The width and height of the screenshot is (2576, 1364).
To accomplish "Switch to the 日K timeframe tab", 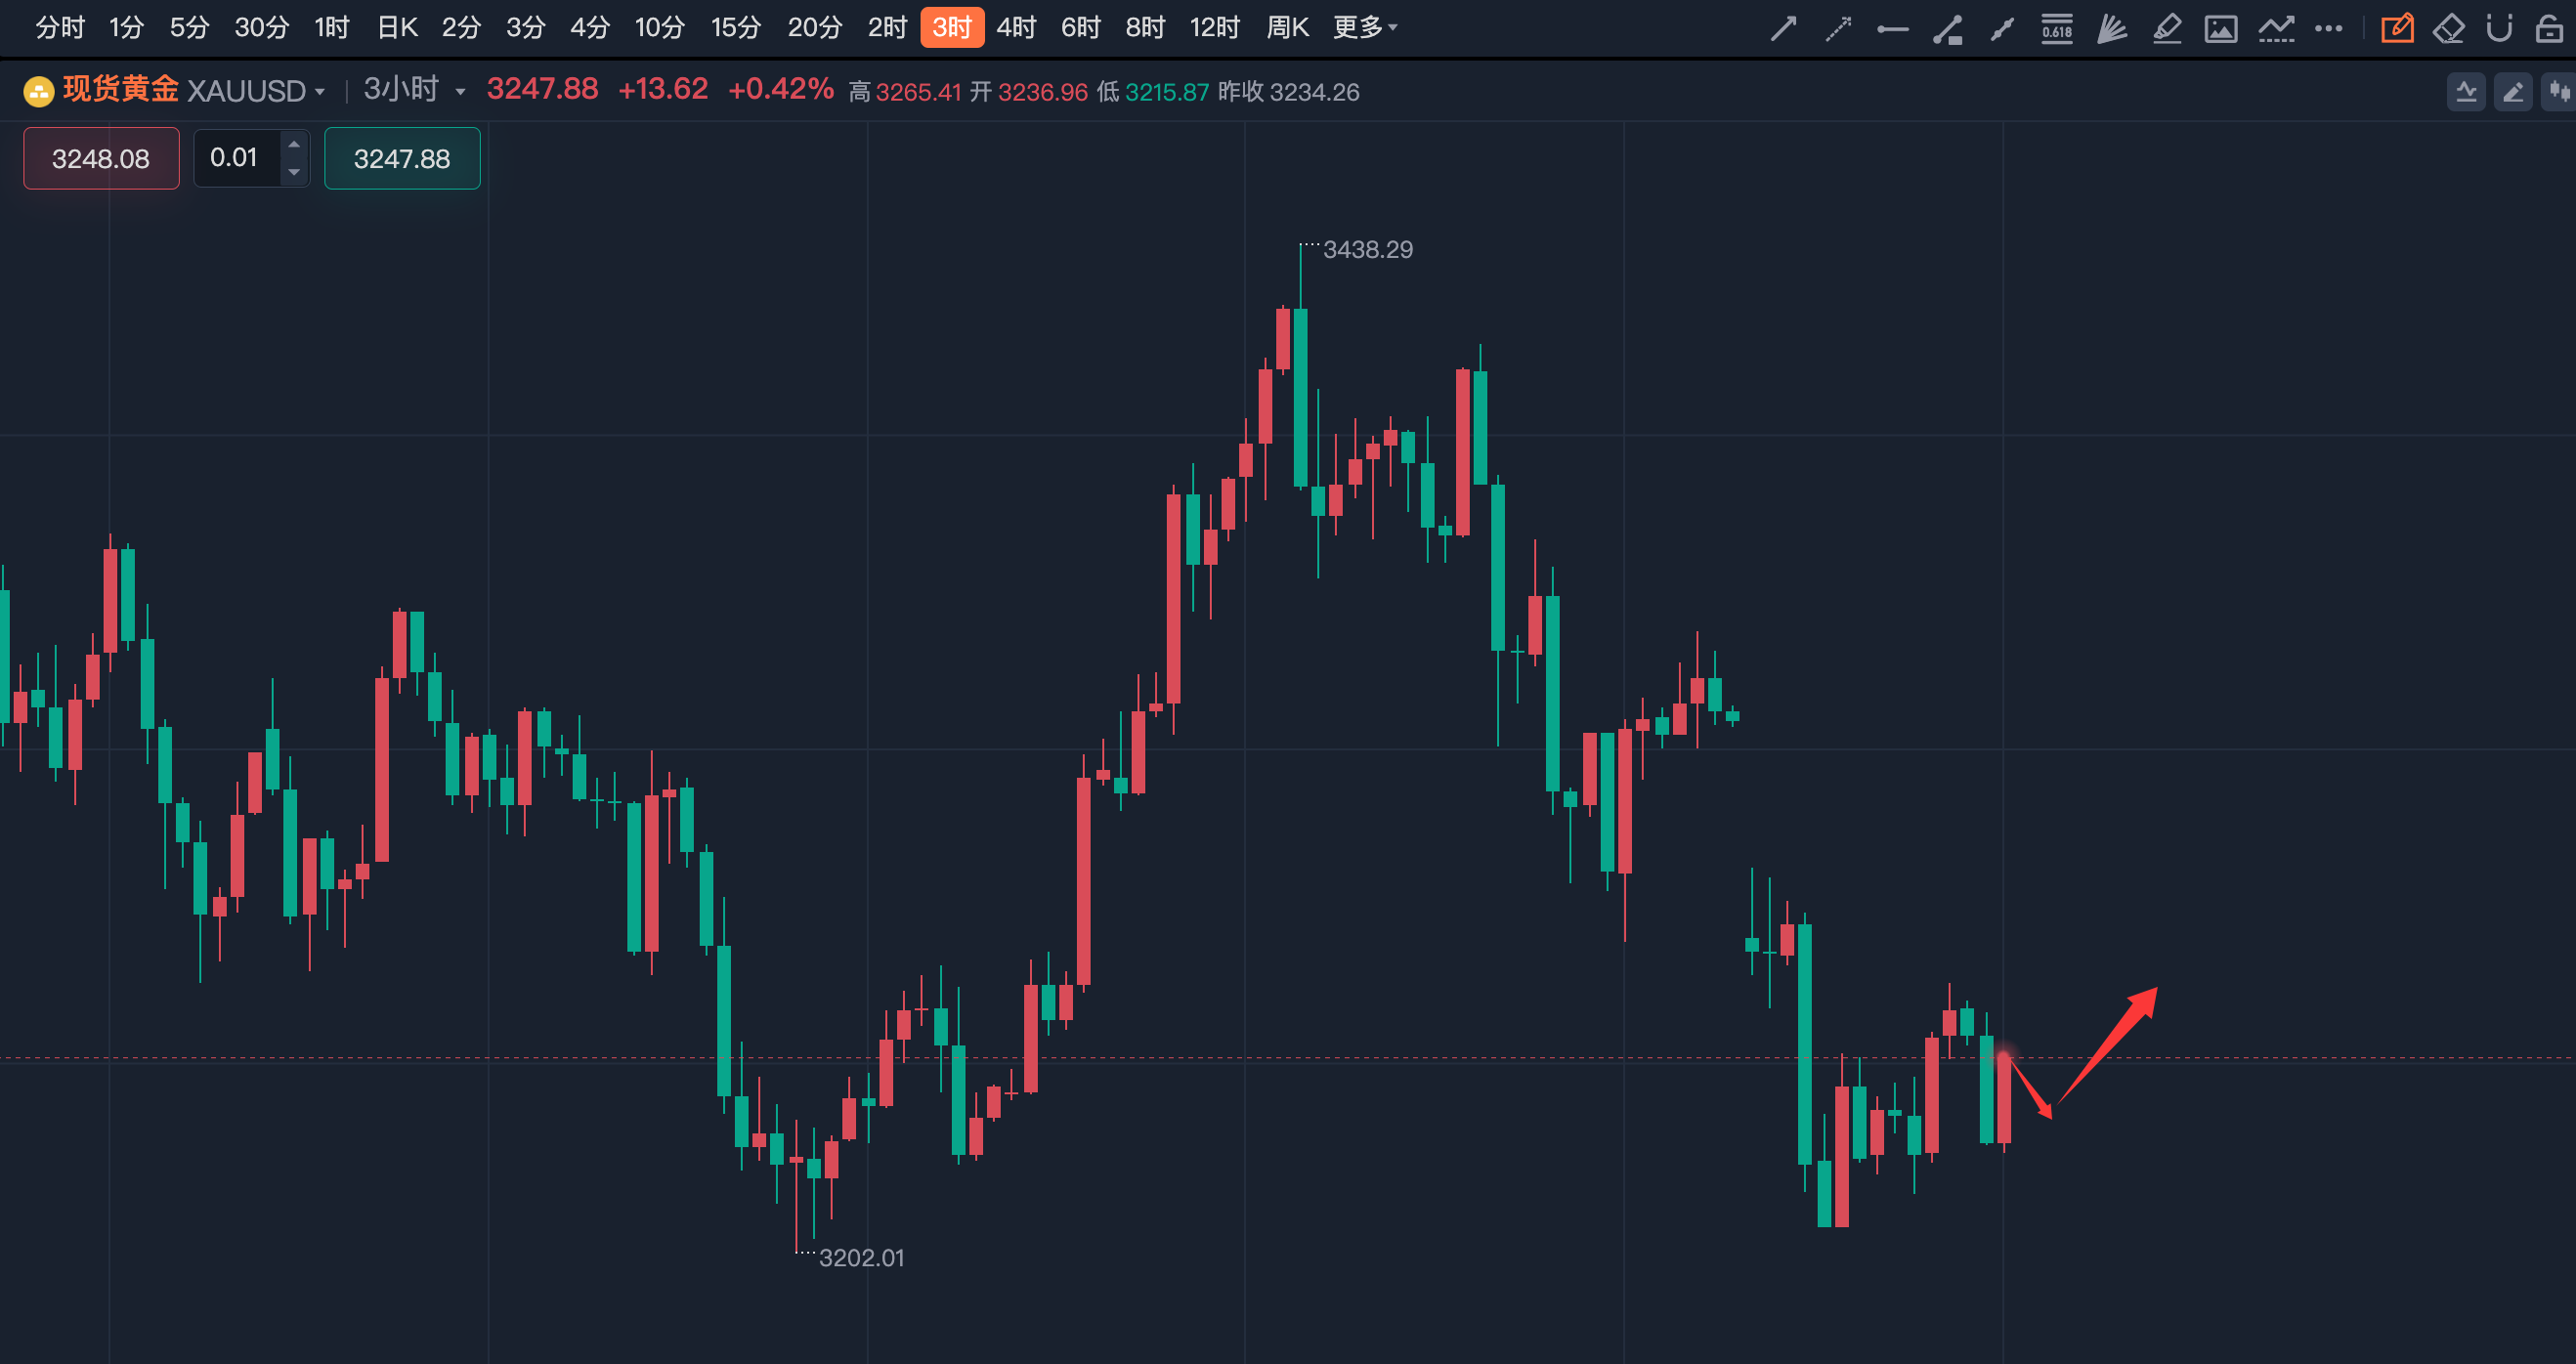I will (396, 28).
